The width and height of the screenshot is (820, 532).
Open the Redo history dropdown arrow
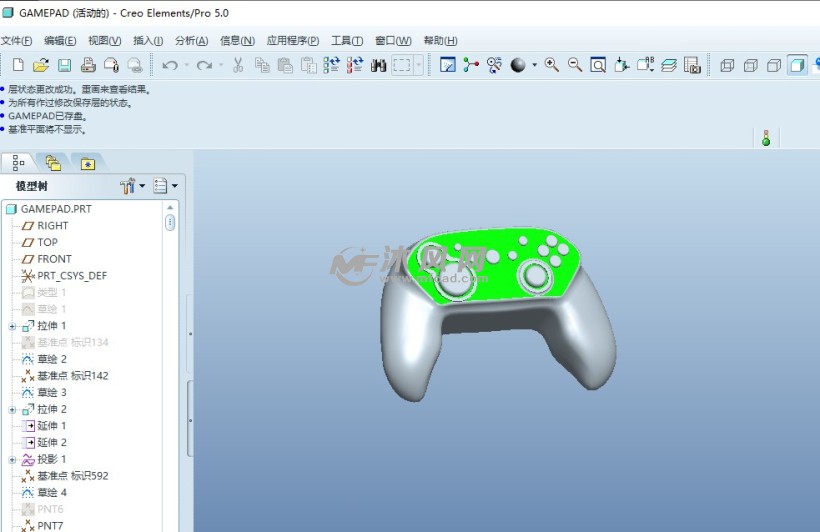click(x=221, y=65)
